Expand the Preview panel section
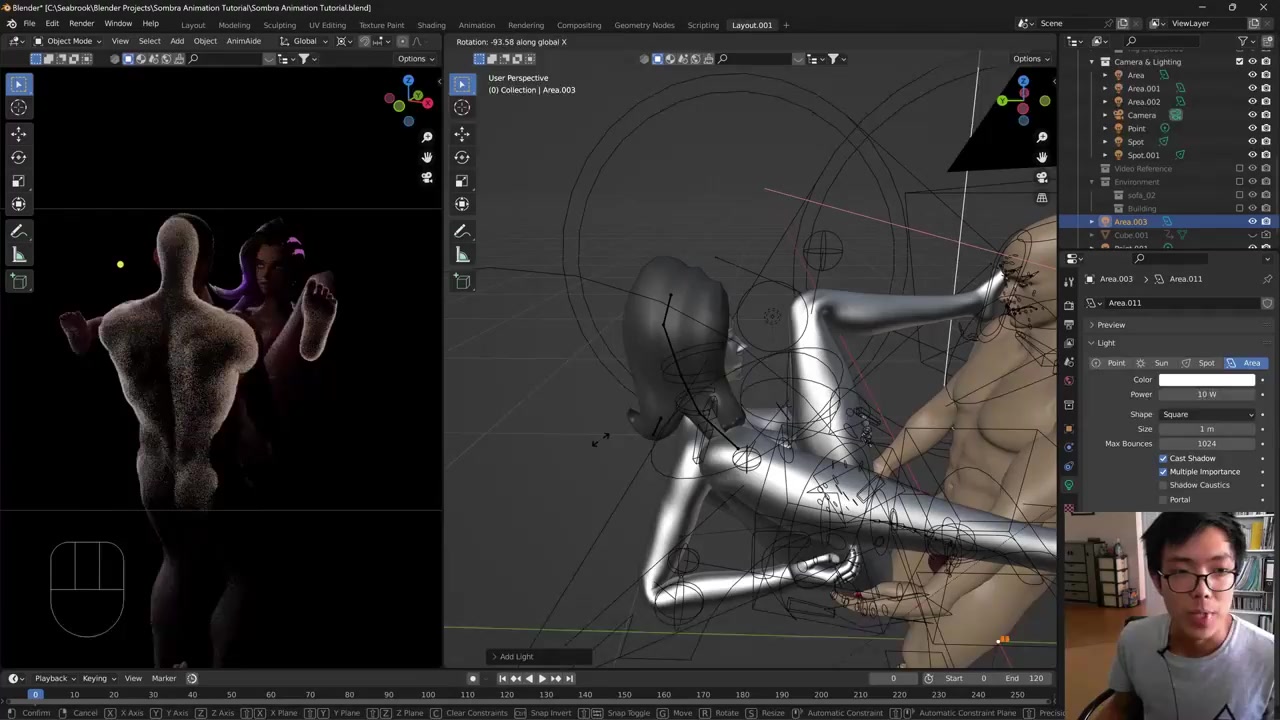The image size is (1280, 720). pyautogui.click(x=1110, y=325)
